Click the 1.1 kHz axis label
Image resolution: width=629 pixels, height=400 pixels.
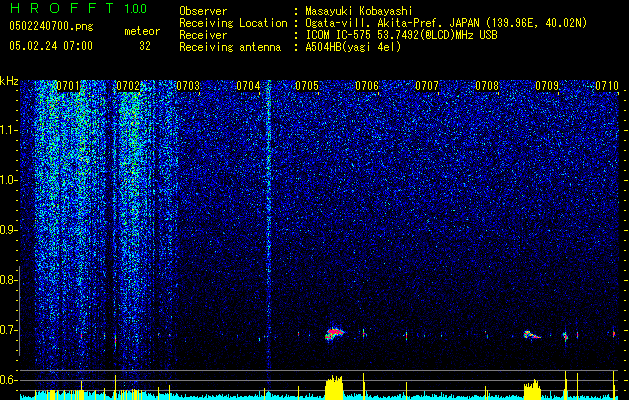pos(9,130)
